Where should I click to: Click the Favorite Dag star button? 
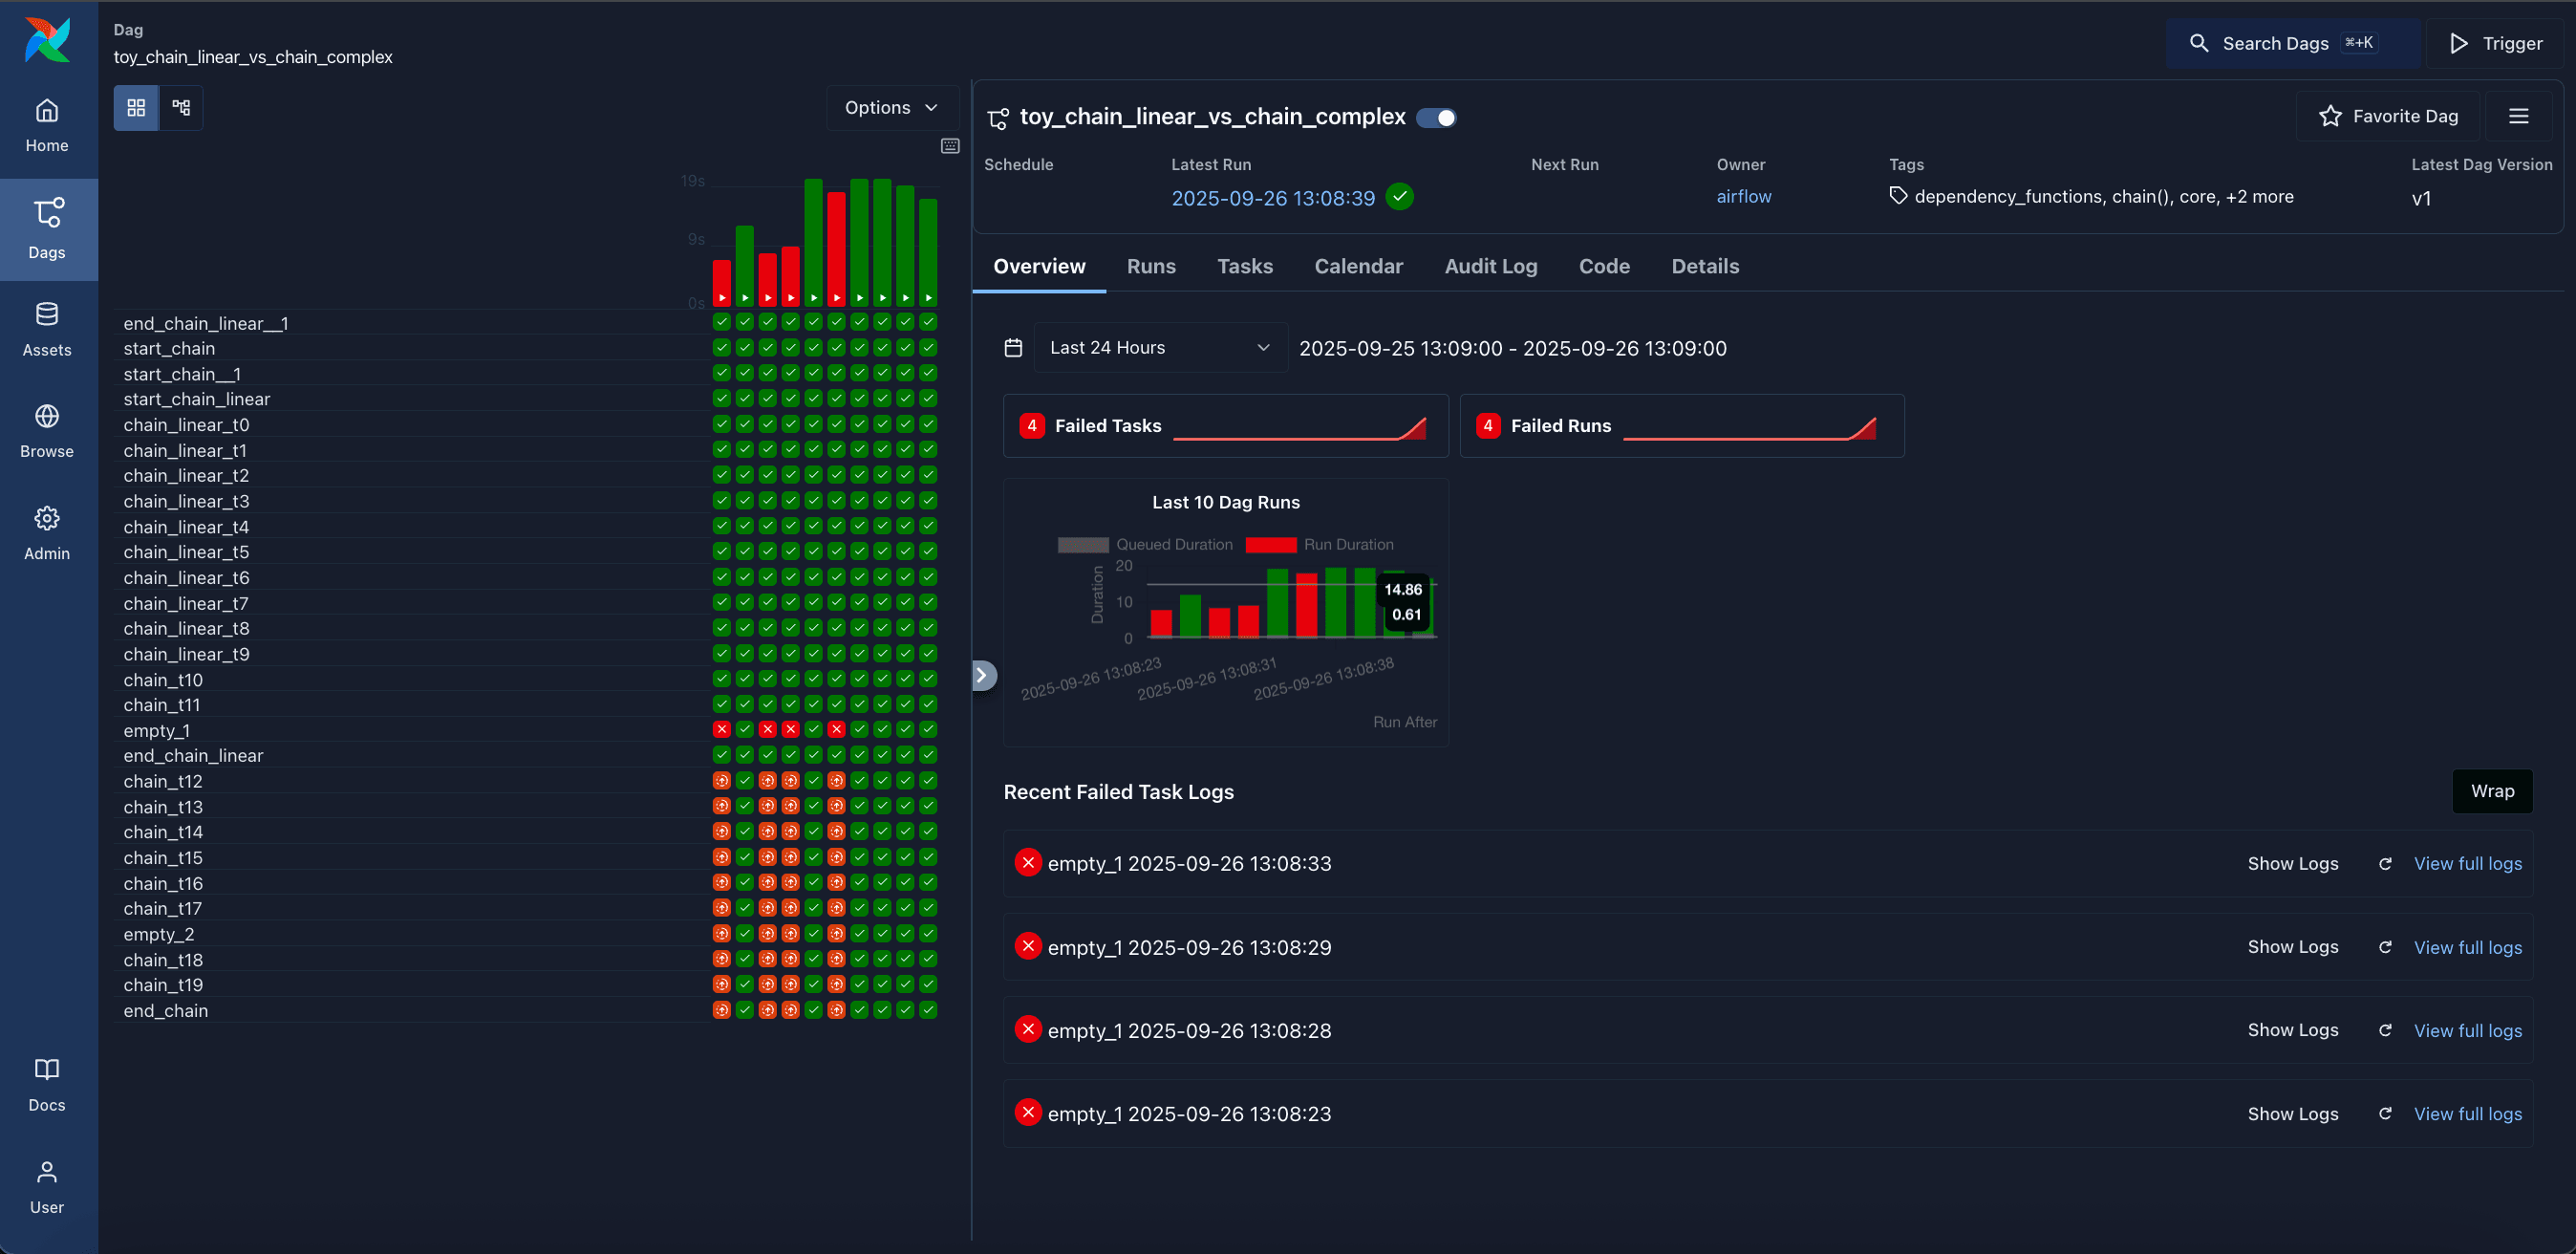point(2388,116)
